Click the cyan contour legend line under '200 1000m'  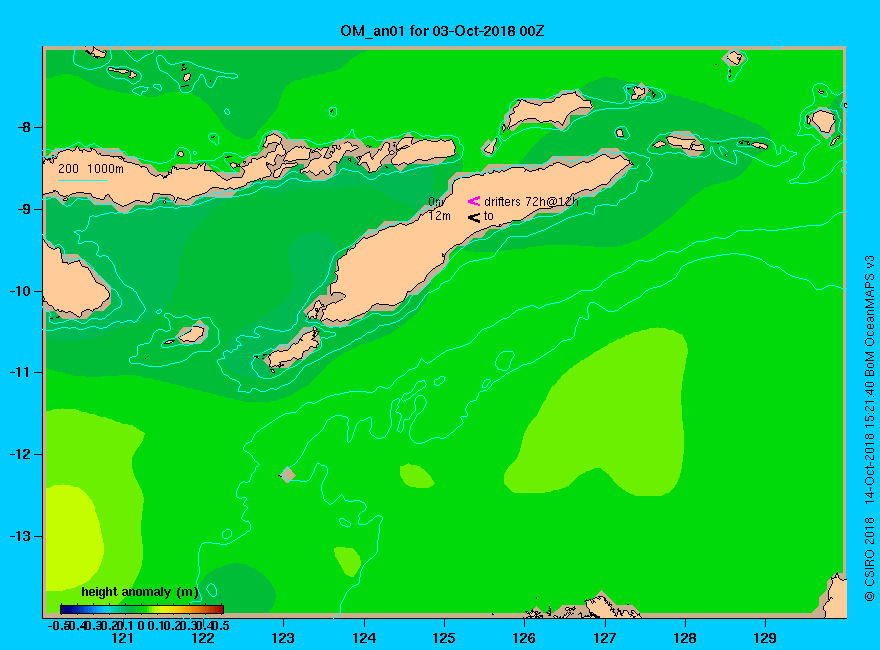click(82, 180)
